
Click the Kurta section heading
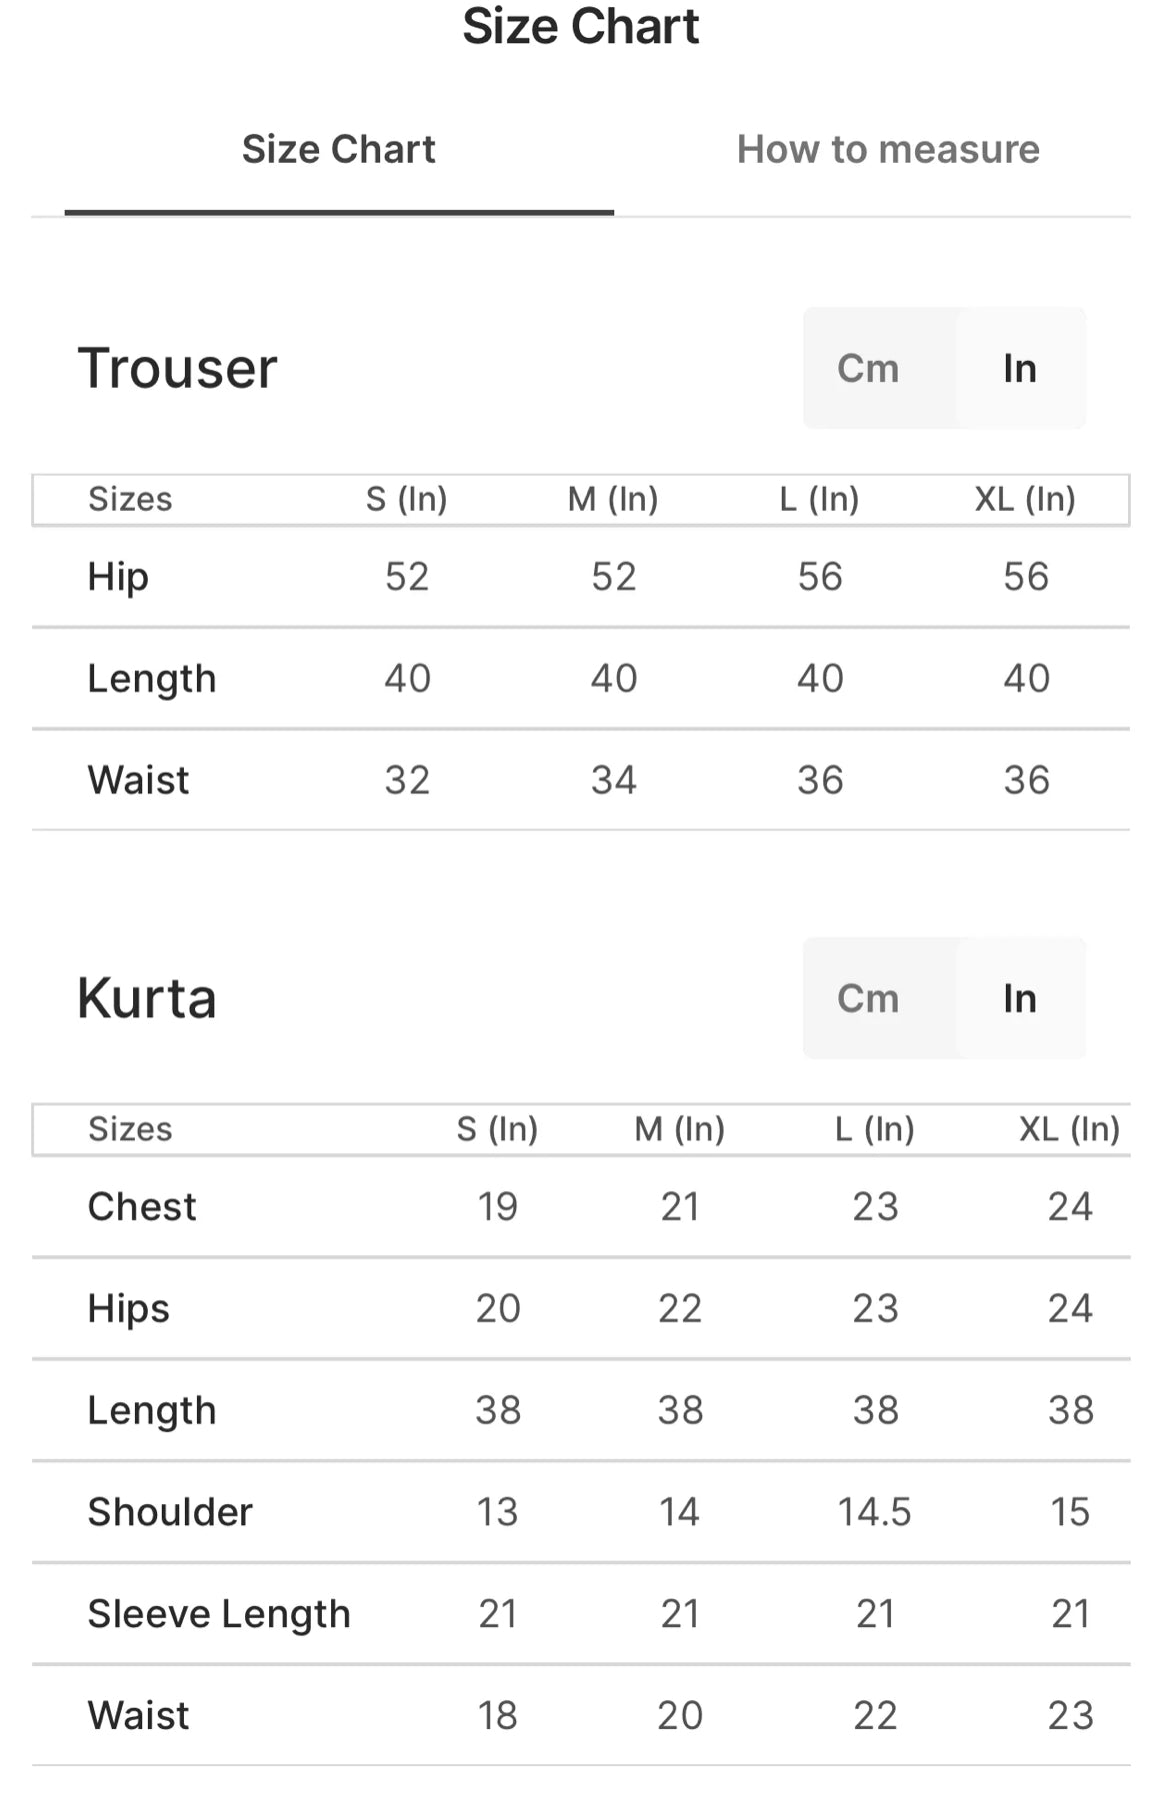147,998
